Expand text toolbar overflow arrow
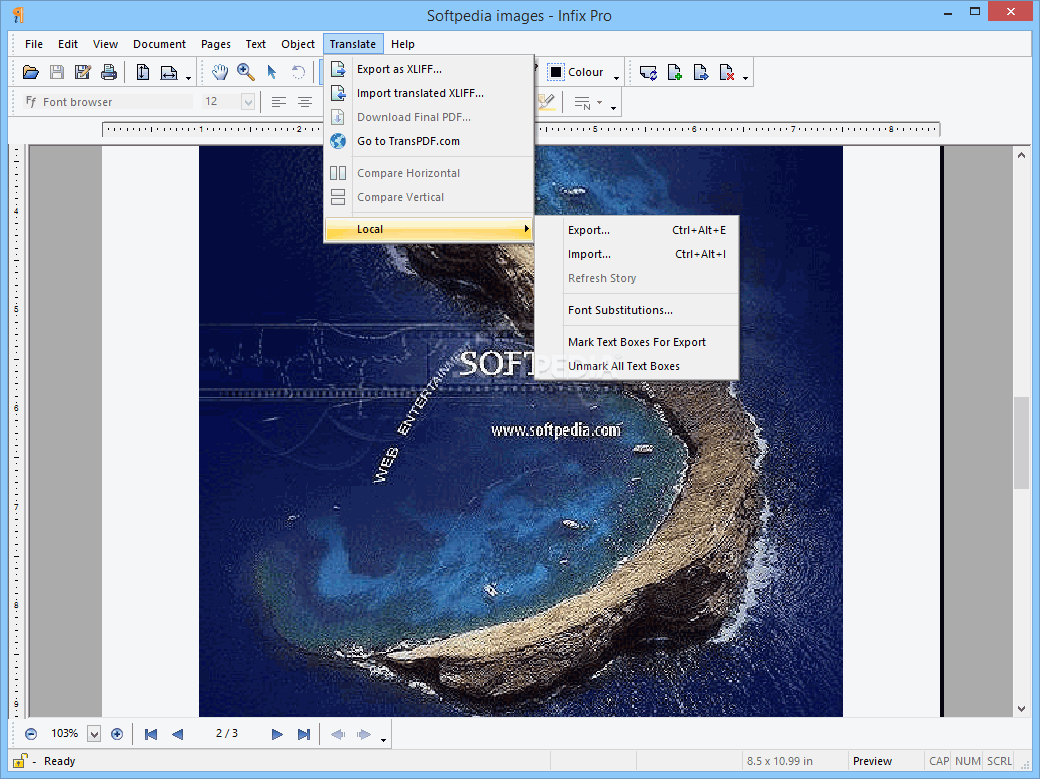Screen dimensions: 1040x779 point(614,108)
